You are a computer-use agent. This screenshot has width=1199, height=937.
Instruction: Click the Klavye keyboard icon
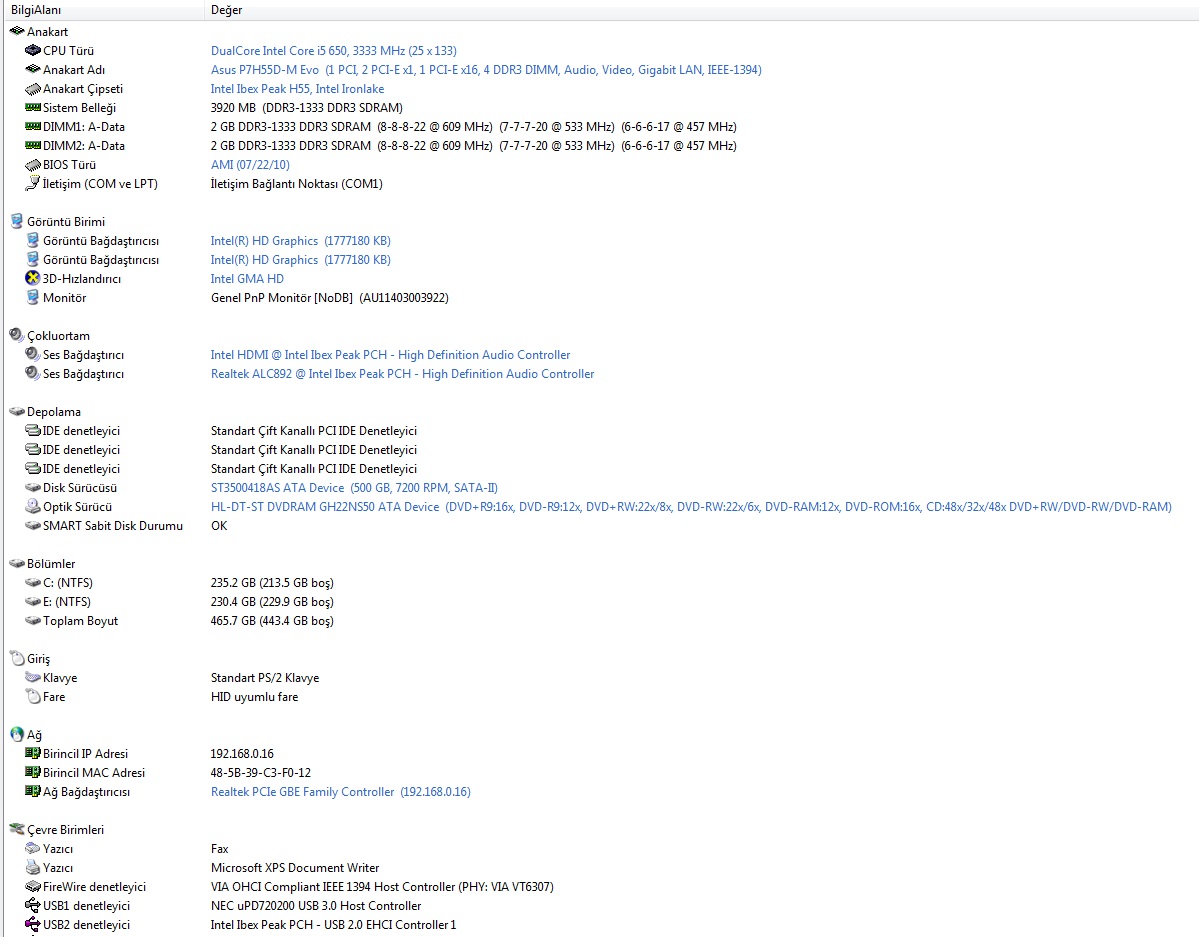point(32,678)
